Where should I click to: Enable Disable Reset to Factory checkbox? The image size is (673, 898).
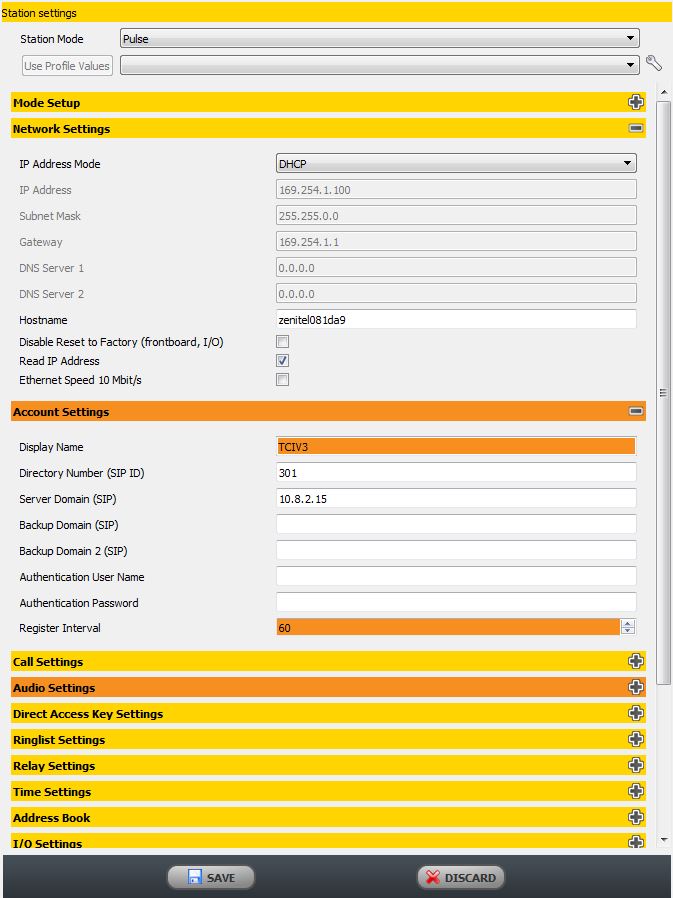click(283, 342)
